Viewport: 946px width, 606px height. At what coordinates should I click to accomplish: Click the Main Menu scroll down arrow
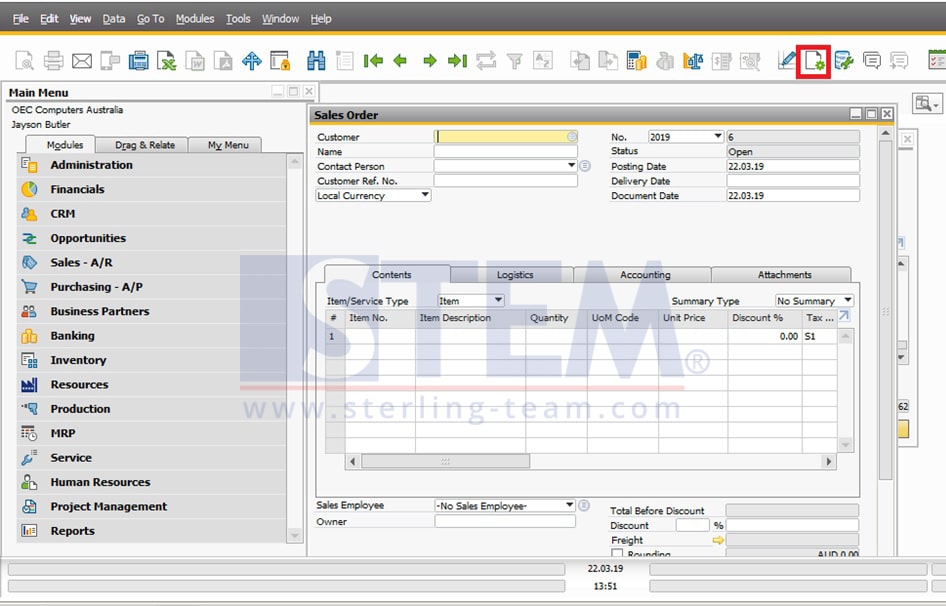click(294, 535)
